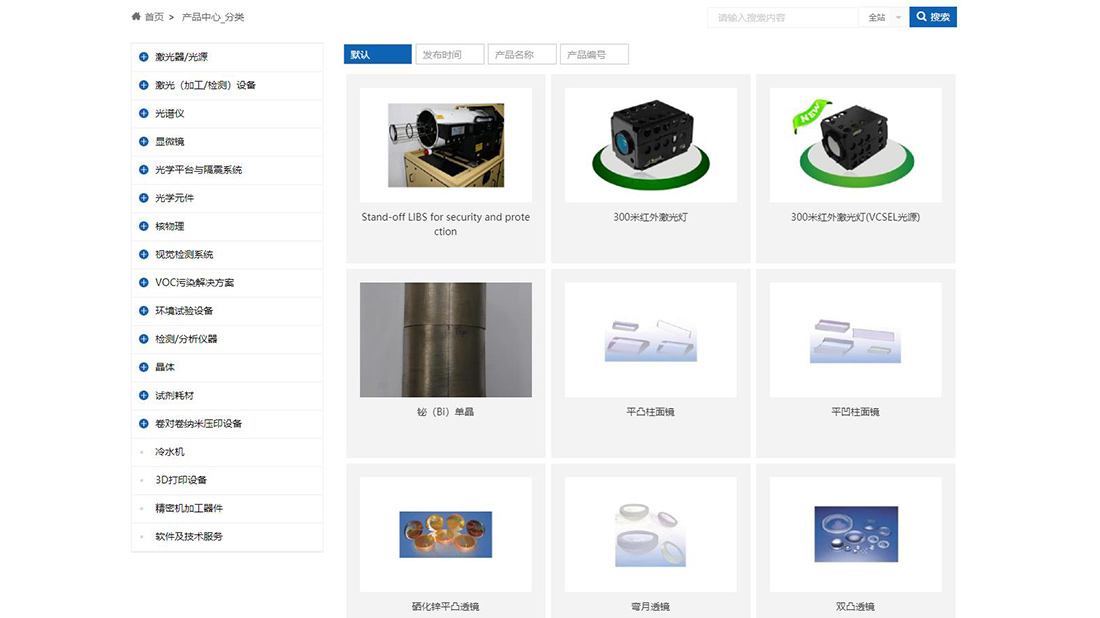Click plus icon beside 环境试验设备
1100x618 pixels.
[144, 311]
